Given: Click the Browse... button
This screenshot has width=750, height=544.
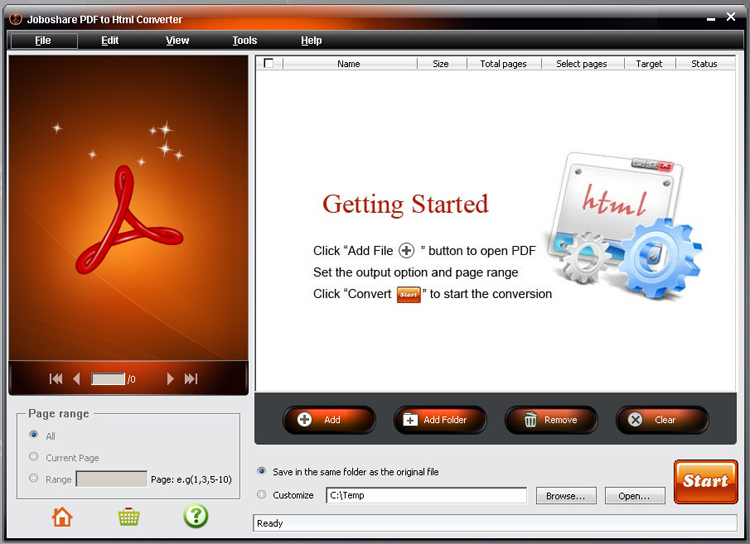Looking at the screenshot, I should pyautogui.click(x=567, y=496).
